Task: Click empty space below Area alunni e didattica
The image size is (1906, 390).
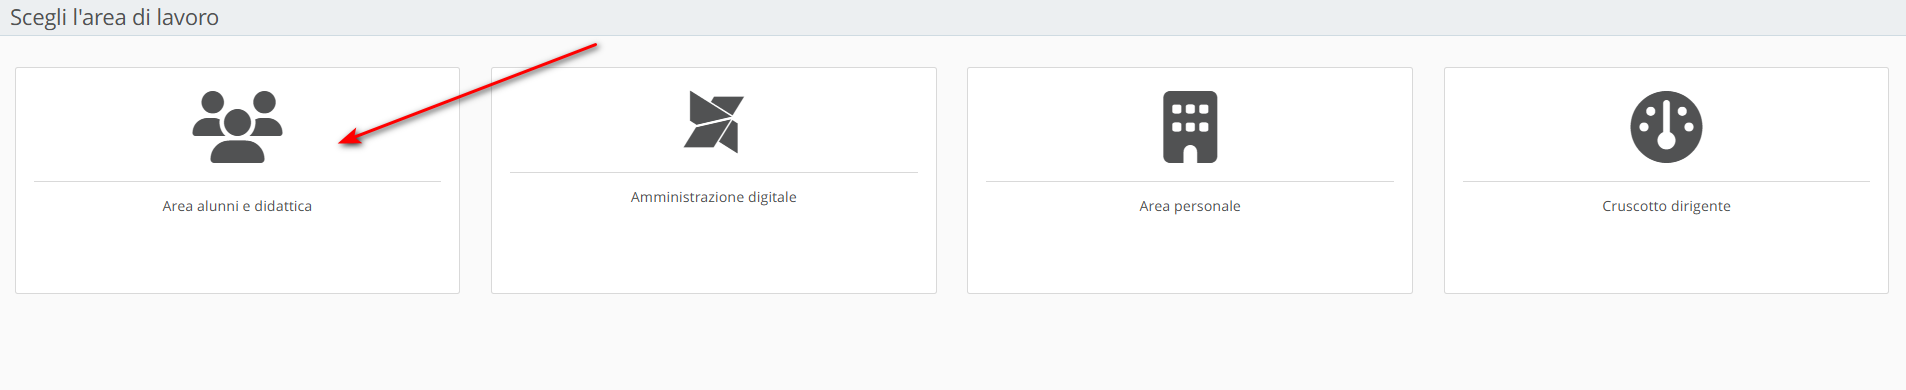Action: pos(237,255)
